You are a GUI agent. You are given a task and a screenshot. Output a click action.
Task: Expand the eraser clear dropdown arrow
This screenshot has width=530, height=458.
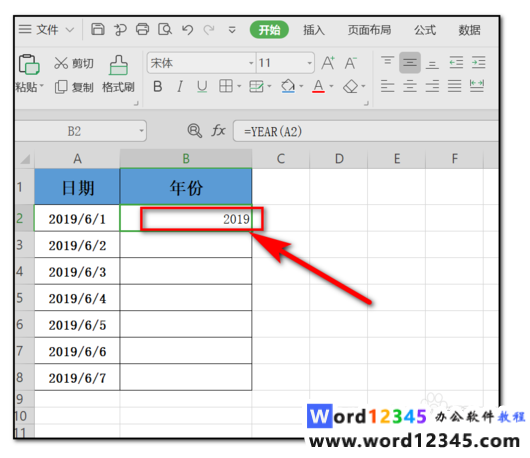(x=363, y=86)
